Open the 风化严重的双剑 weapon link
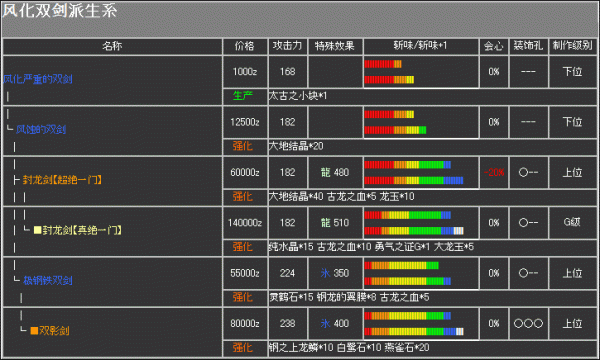This screenshot has width=600, height=360. point(38,79)
